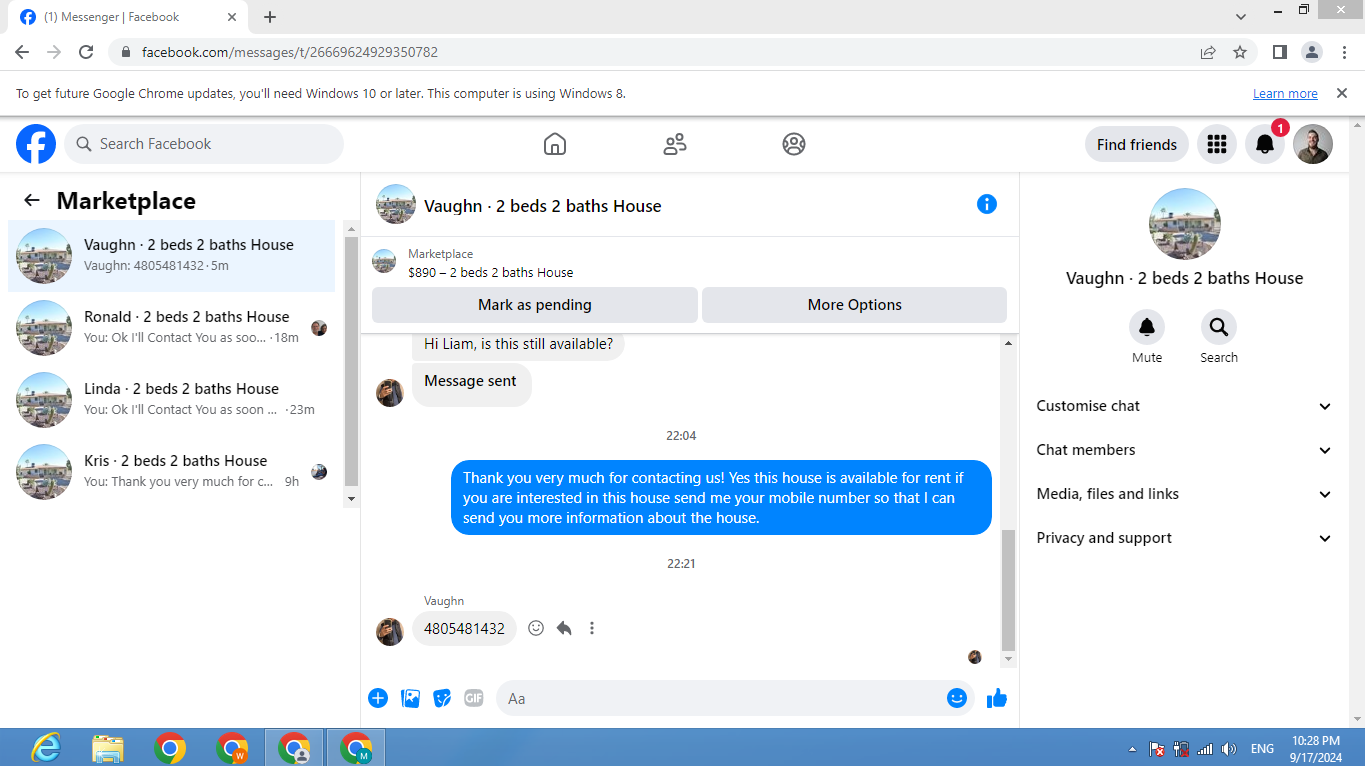Attach a photo using the image icon
The image size is (1365, 766).
coord(410,698)
